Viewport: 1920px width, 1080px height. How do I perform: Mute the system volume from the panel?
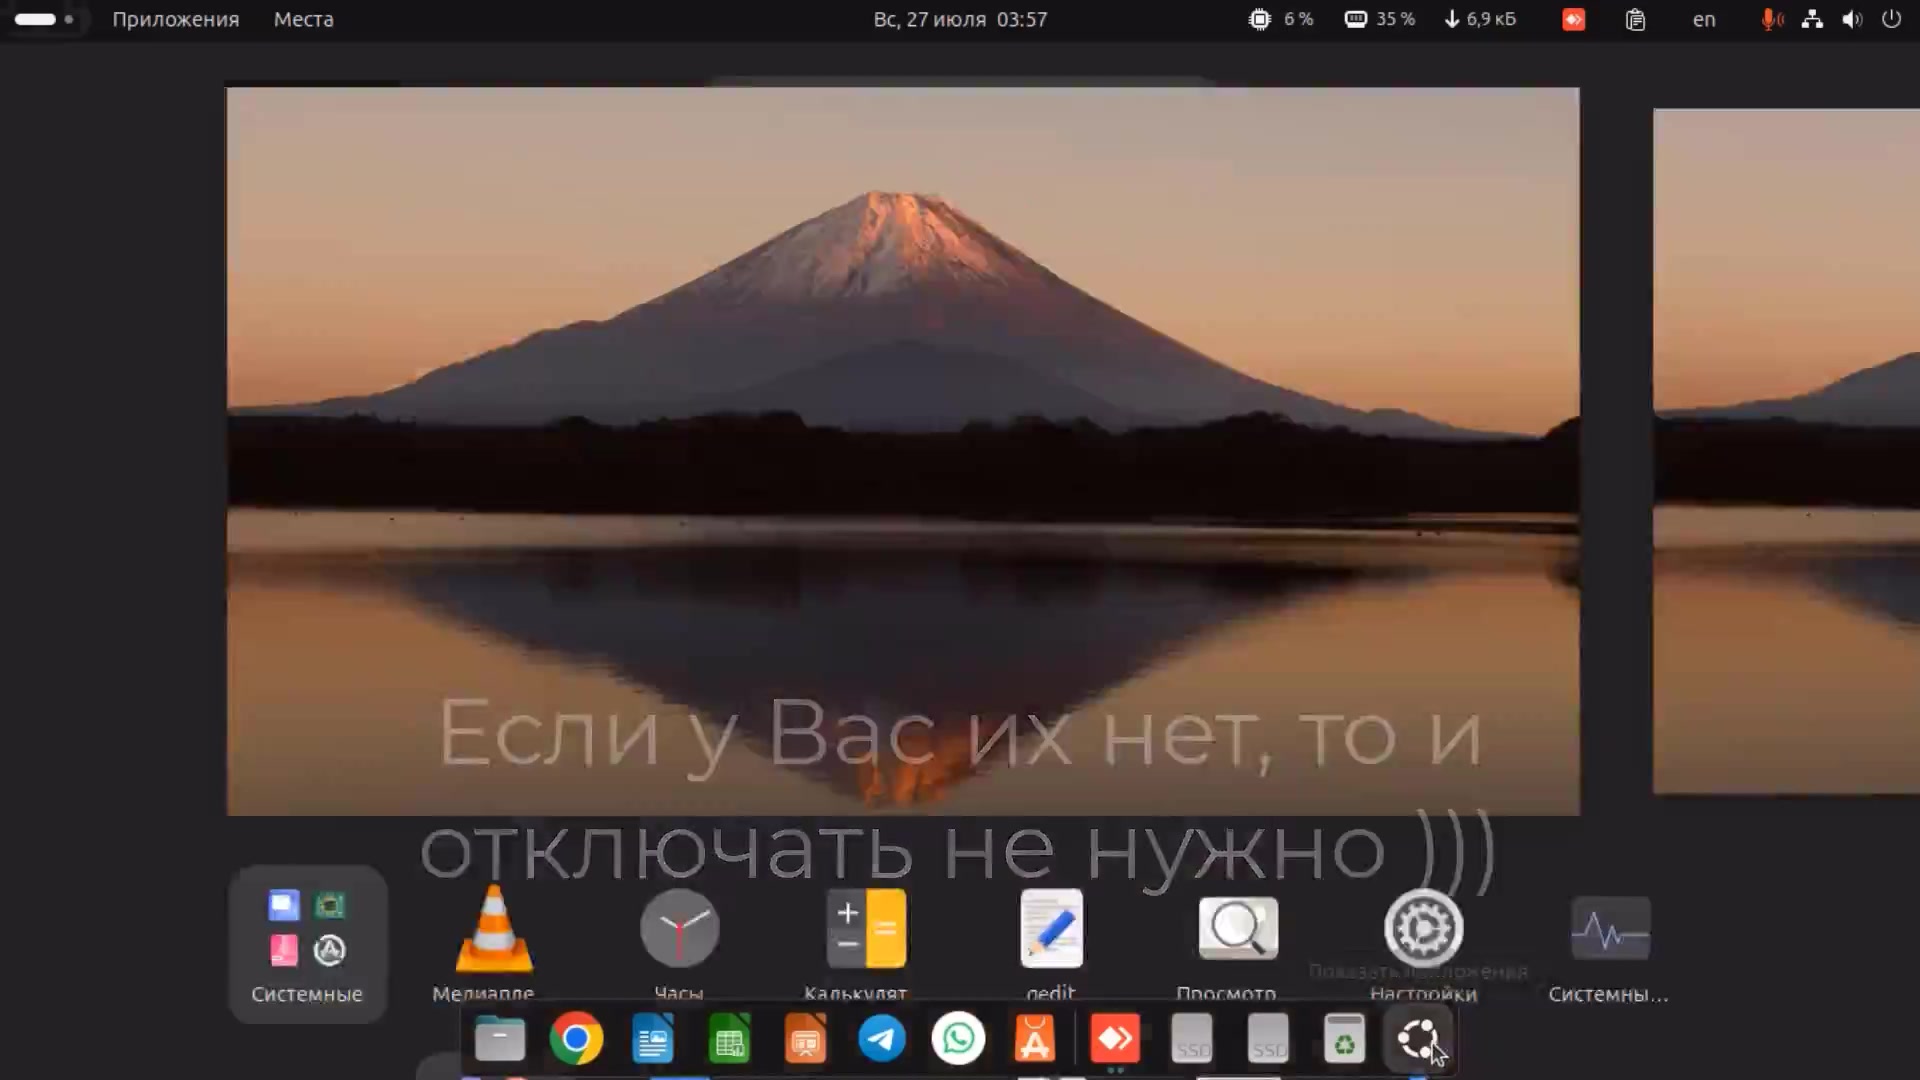(x=1852, y=19)
